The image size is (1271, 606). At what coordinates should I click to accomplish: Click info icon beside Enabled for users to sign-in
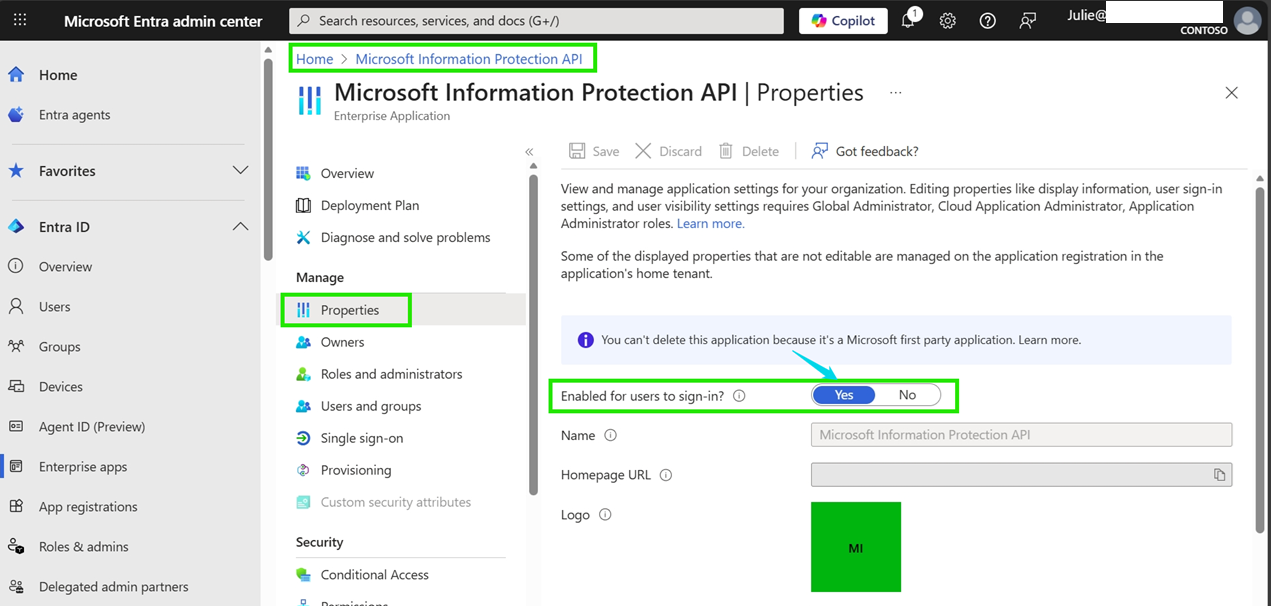tap(739, 395)
